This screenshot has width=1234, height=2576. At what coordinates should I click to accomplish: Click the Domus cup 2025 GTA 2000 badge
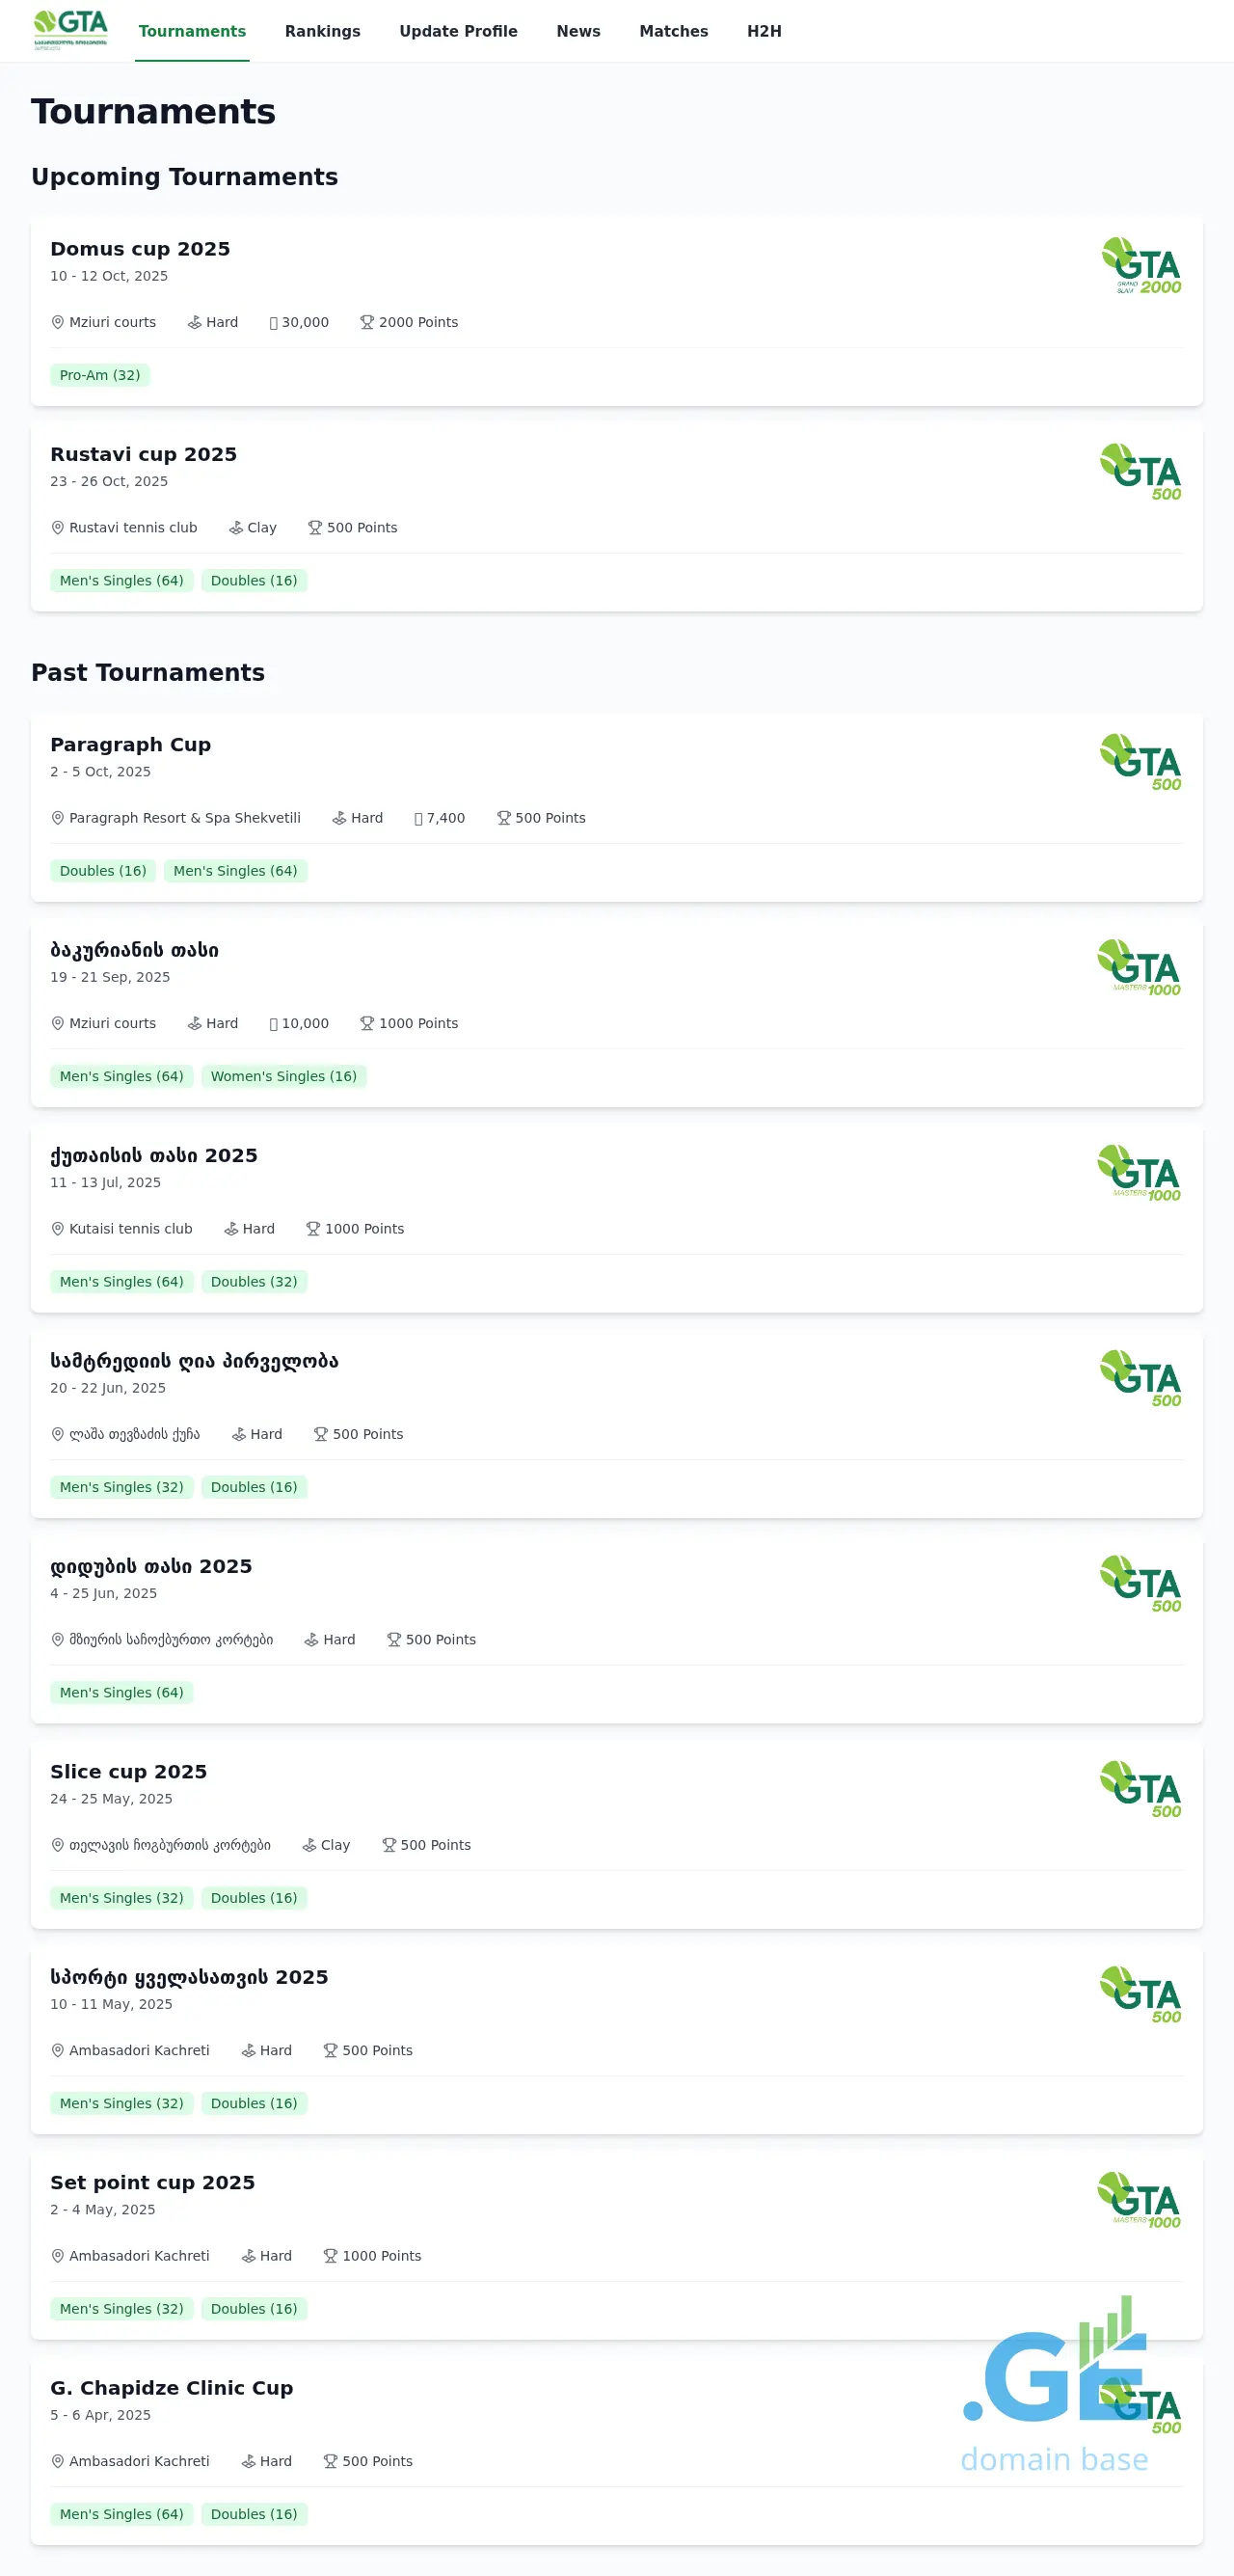click(x=1141, y=266)
